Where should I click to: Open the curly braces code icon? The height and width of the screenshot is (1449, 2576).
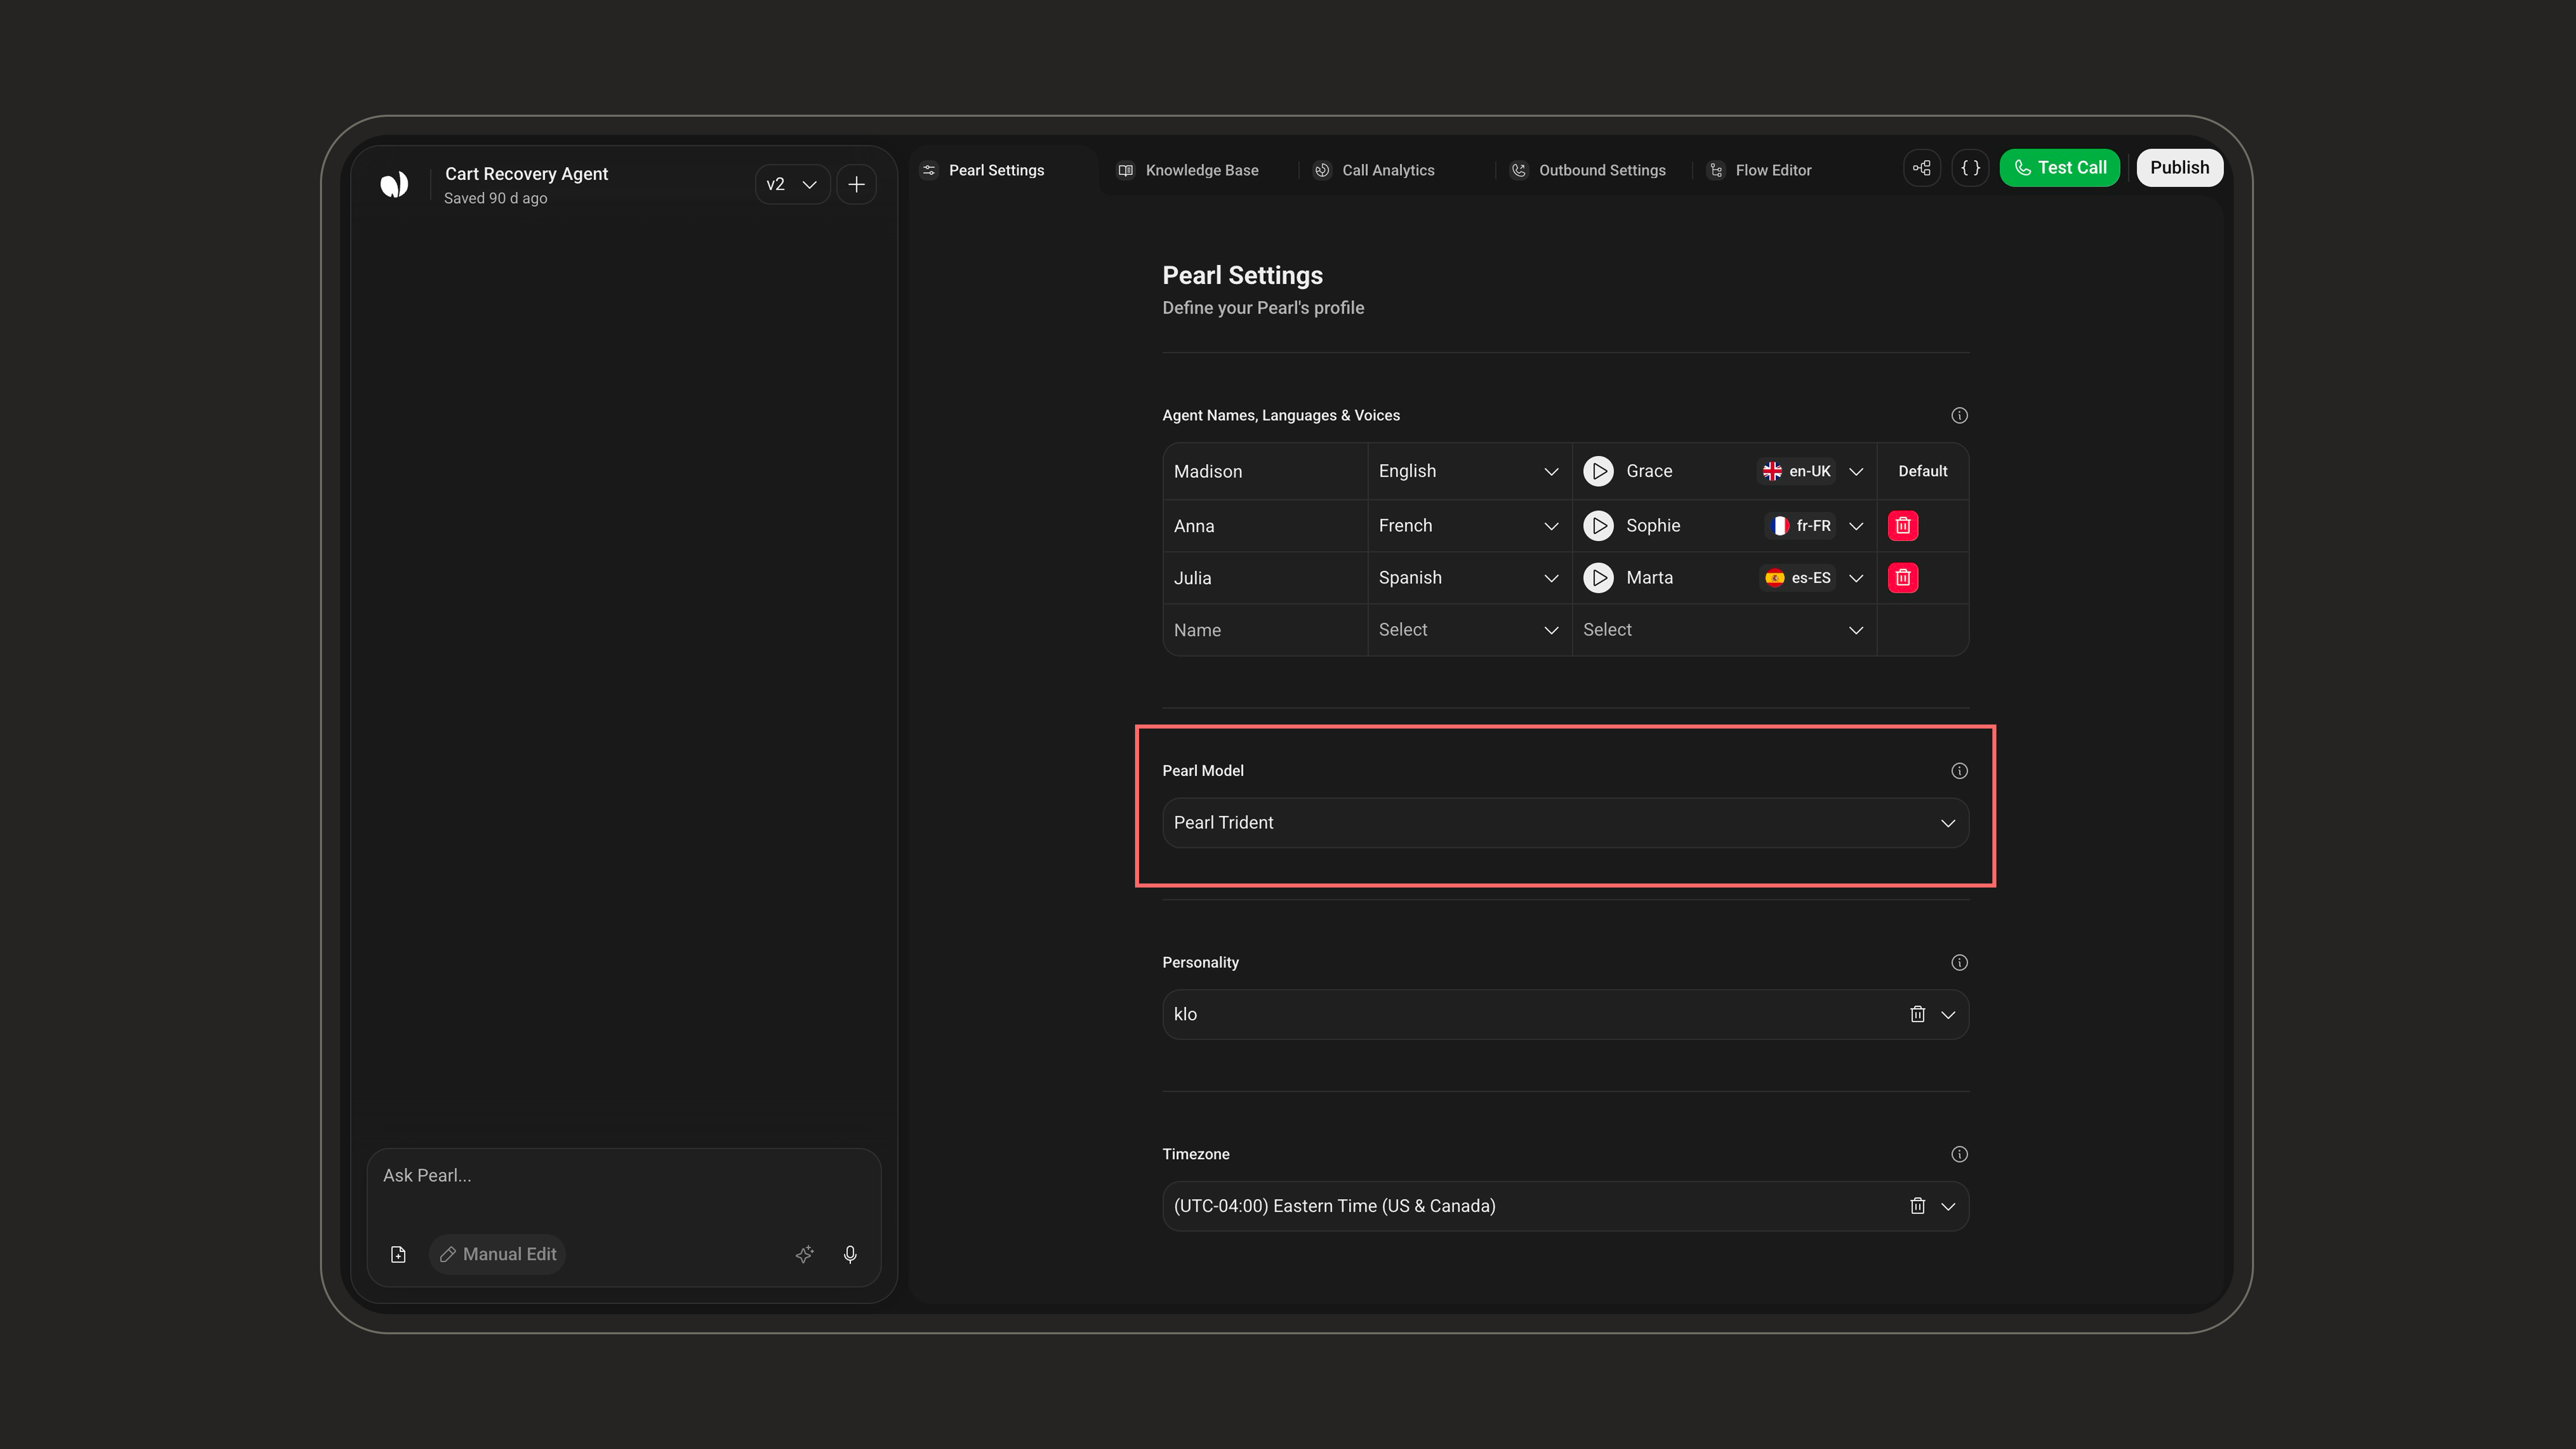click(1970, 168)
